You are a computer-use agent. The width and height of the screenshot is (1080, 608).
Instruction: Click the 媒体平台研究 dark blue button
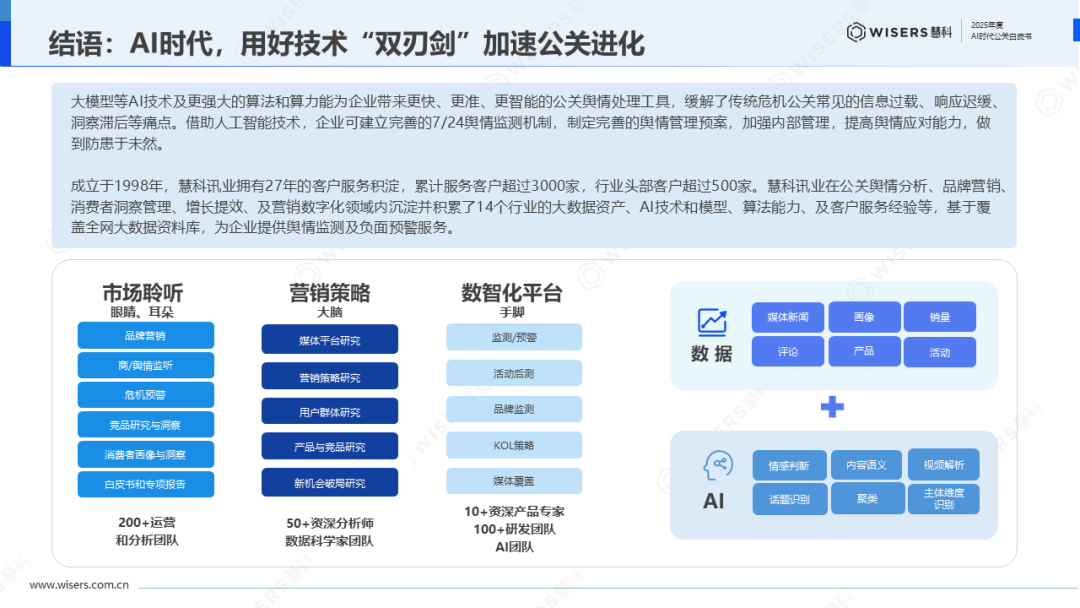point(330,340)
